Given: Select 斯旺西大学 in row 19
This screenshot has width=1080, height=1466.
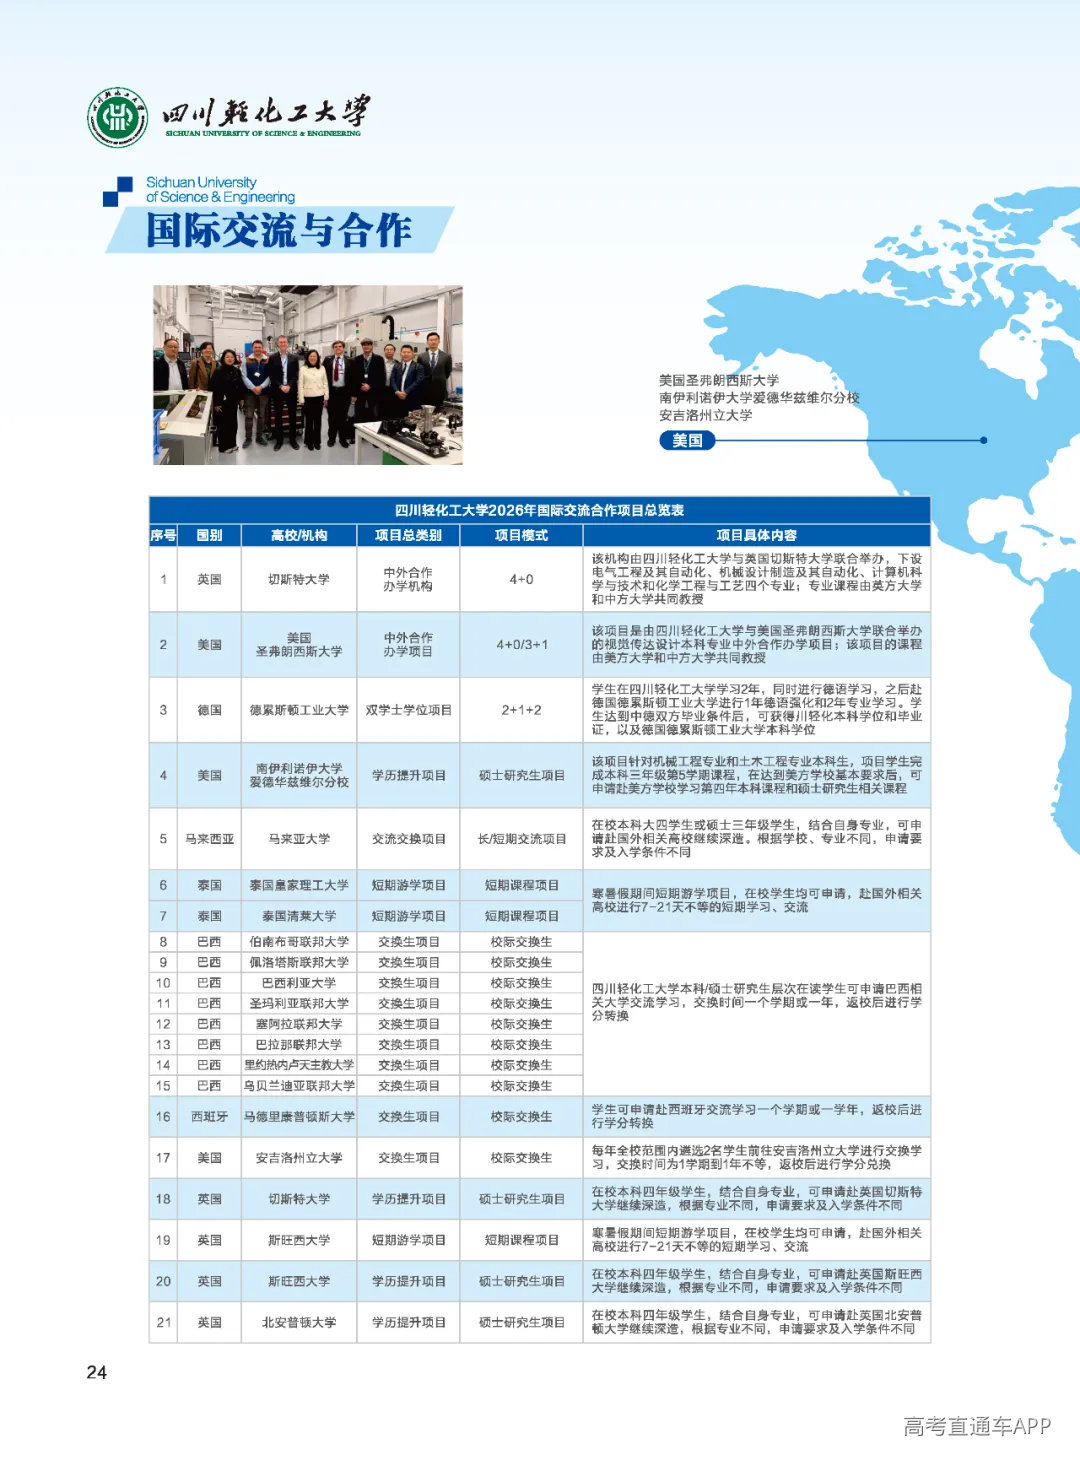Looking at the screenshot, I should 299,1240.
